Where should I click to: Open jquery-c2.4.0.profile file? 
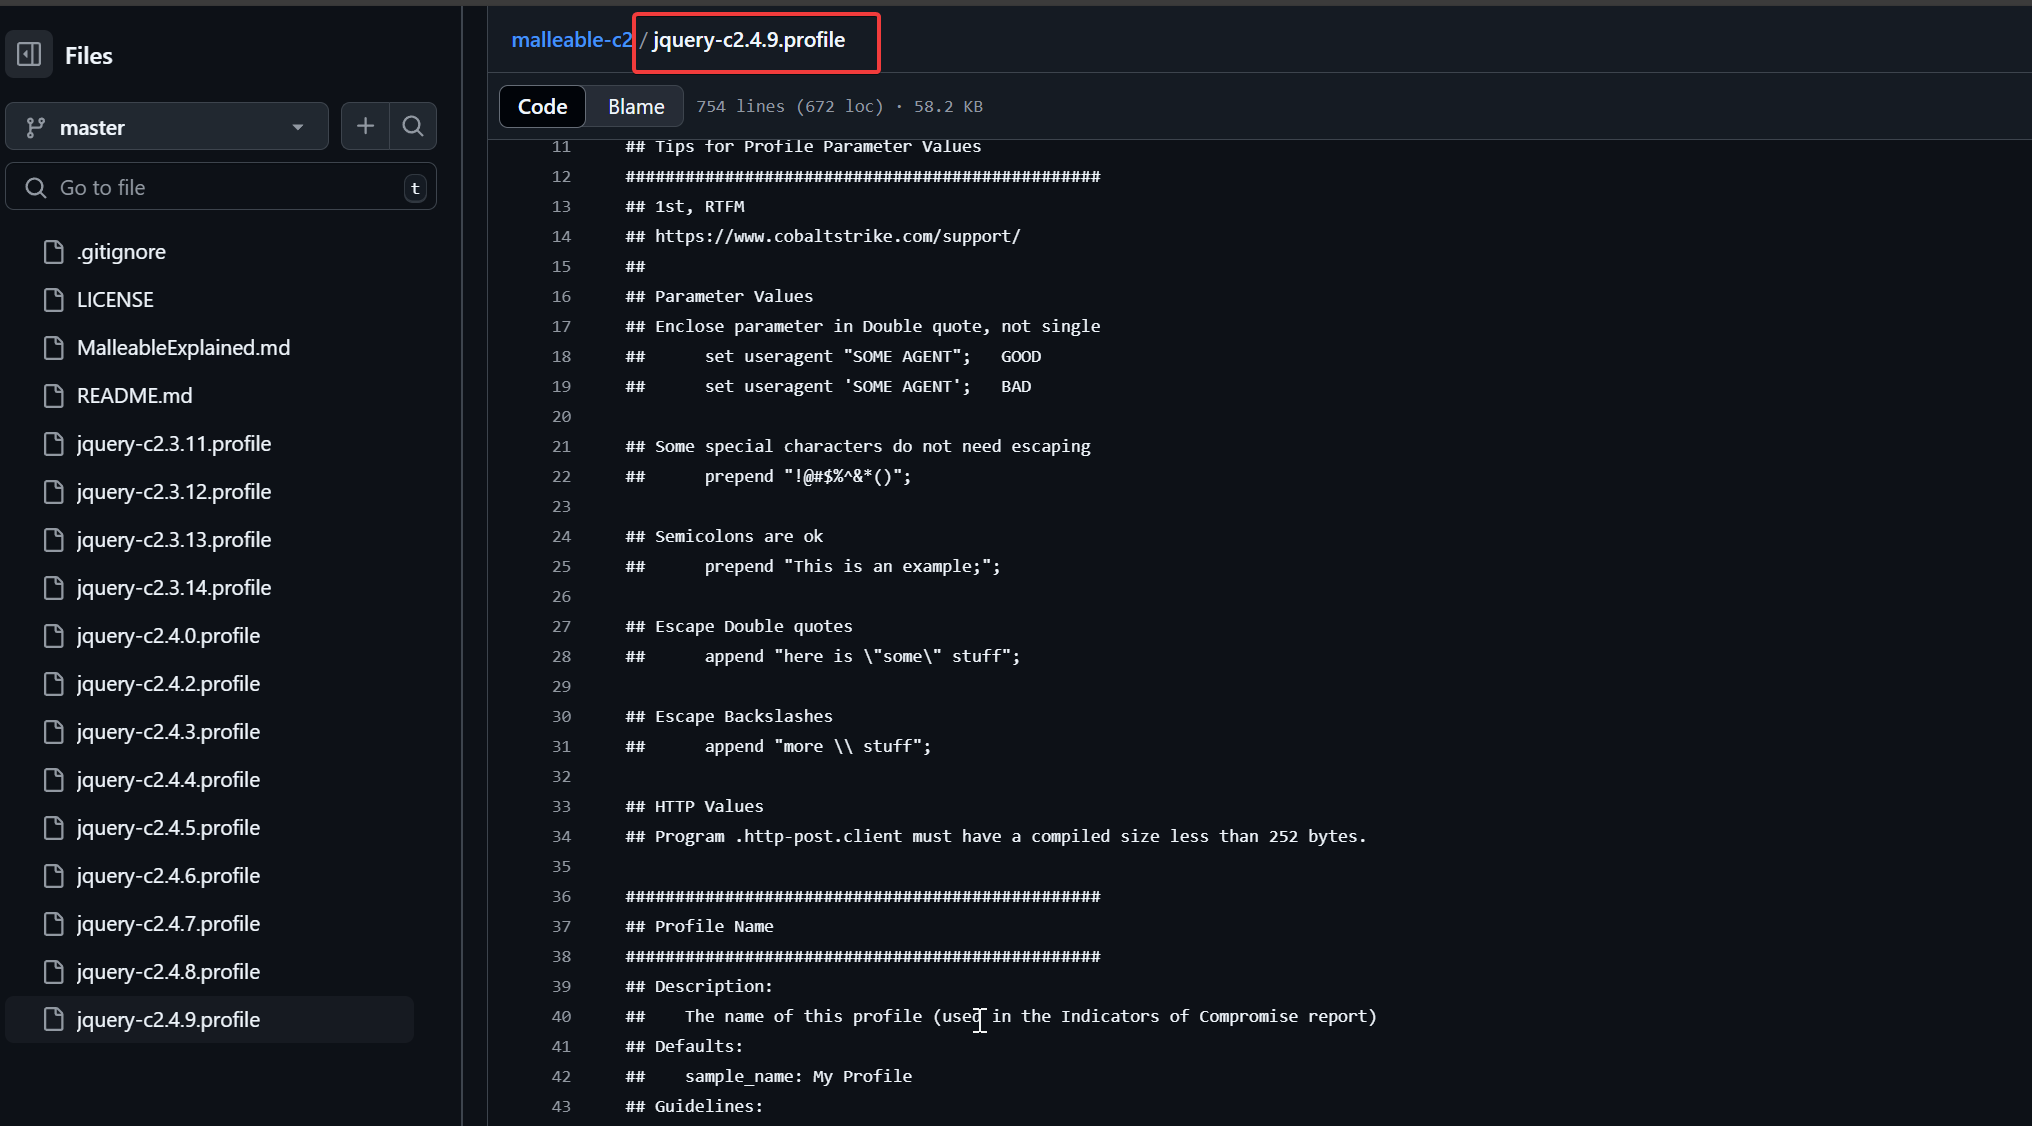coord(168,636)
